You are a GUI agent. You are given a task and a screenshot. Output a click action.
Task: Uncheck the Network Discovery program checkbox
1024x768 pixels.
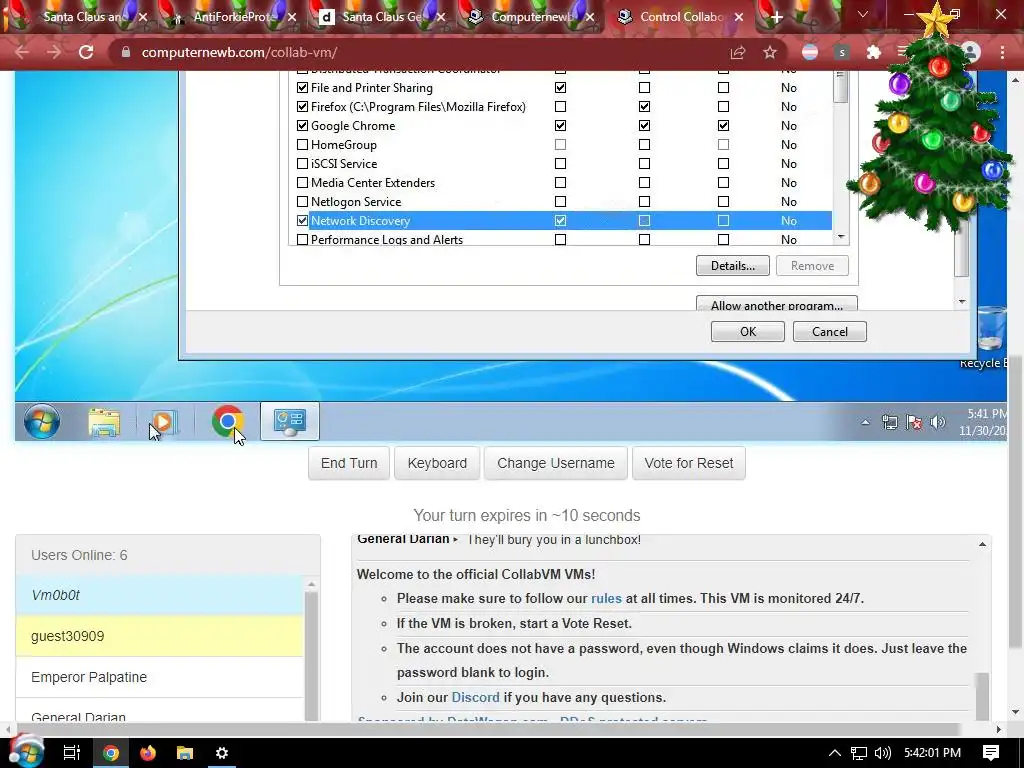[x=302, y=221]
